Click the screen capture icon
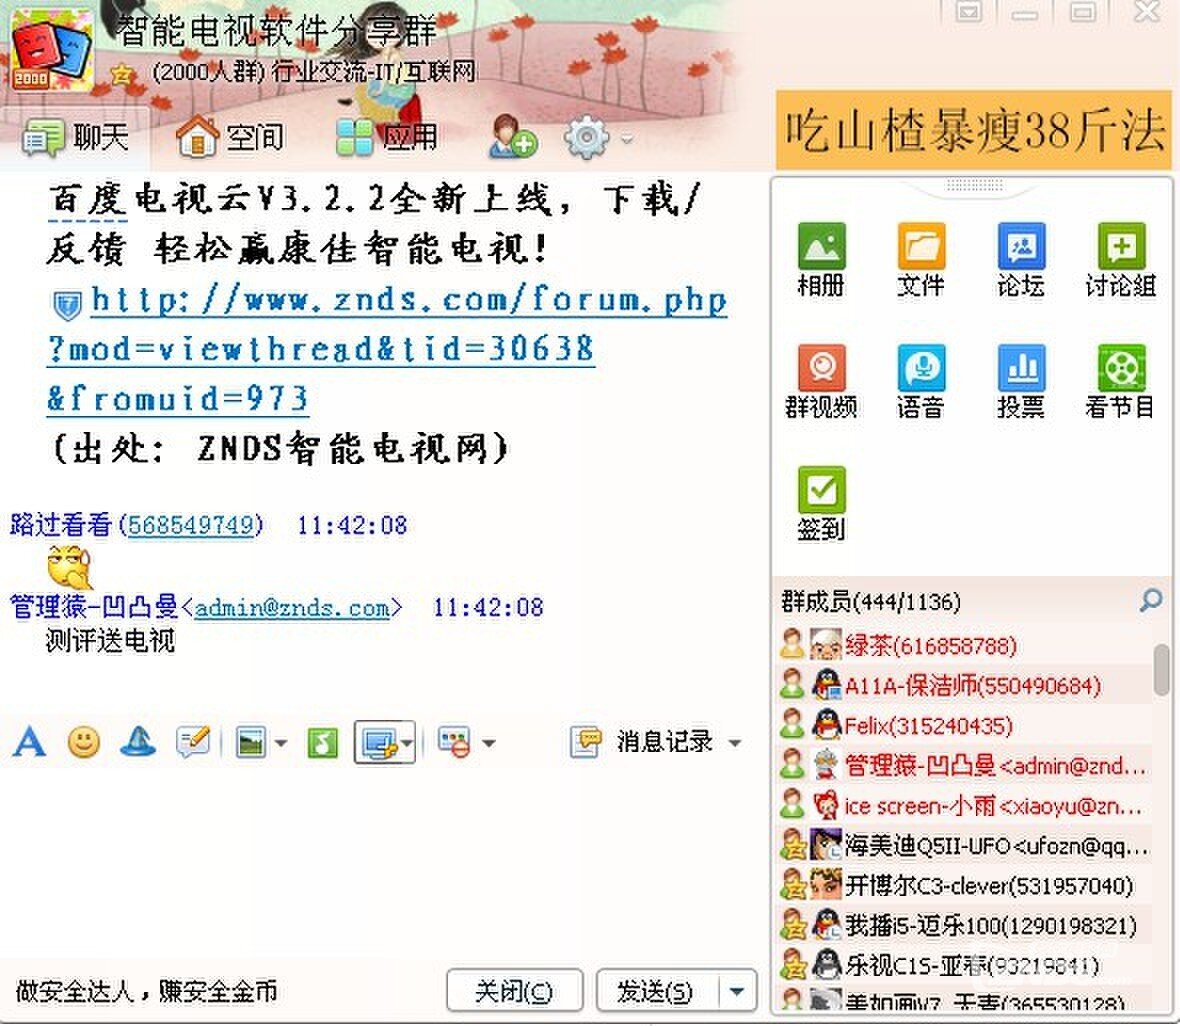This screenshot has width=1180, height=1026. (379, 743)
